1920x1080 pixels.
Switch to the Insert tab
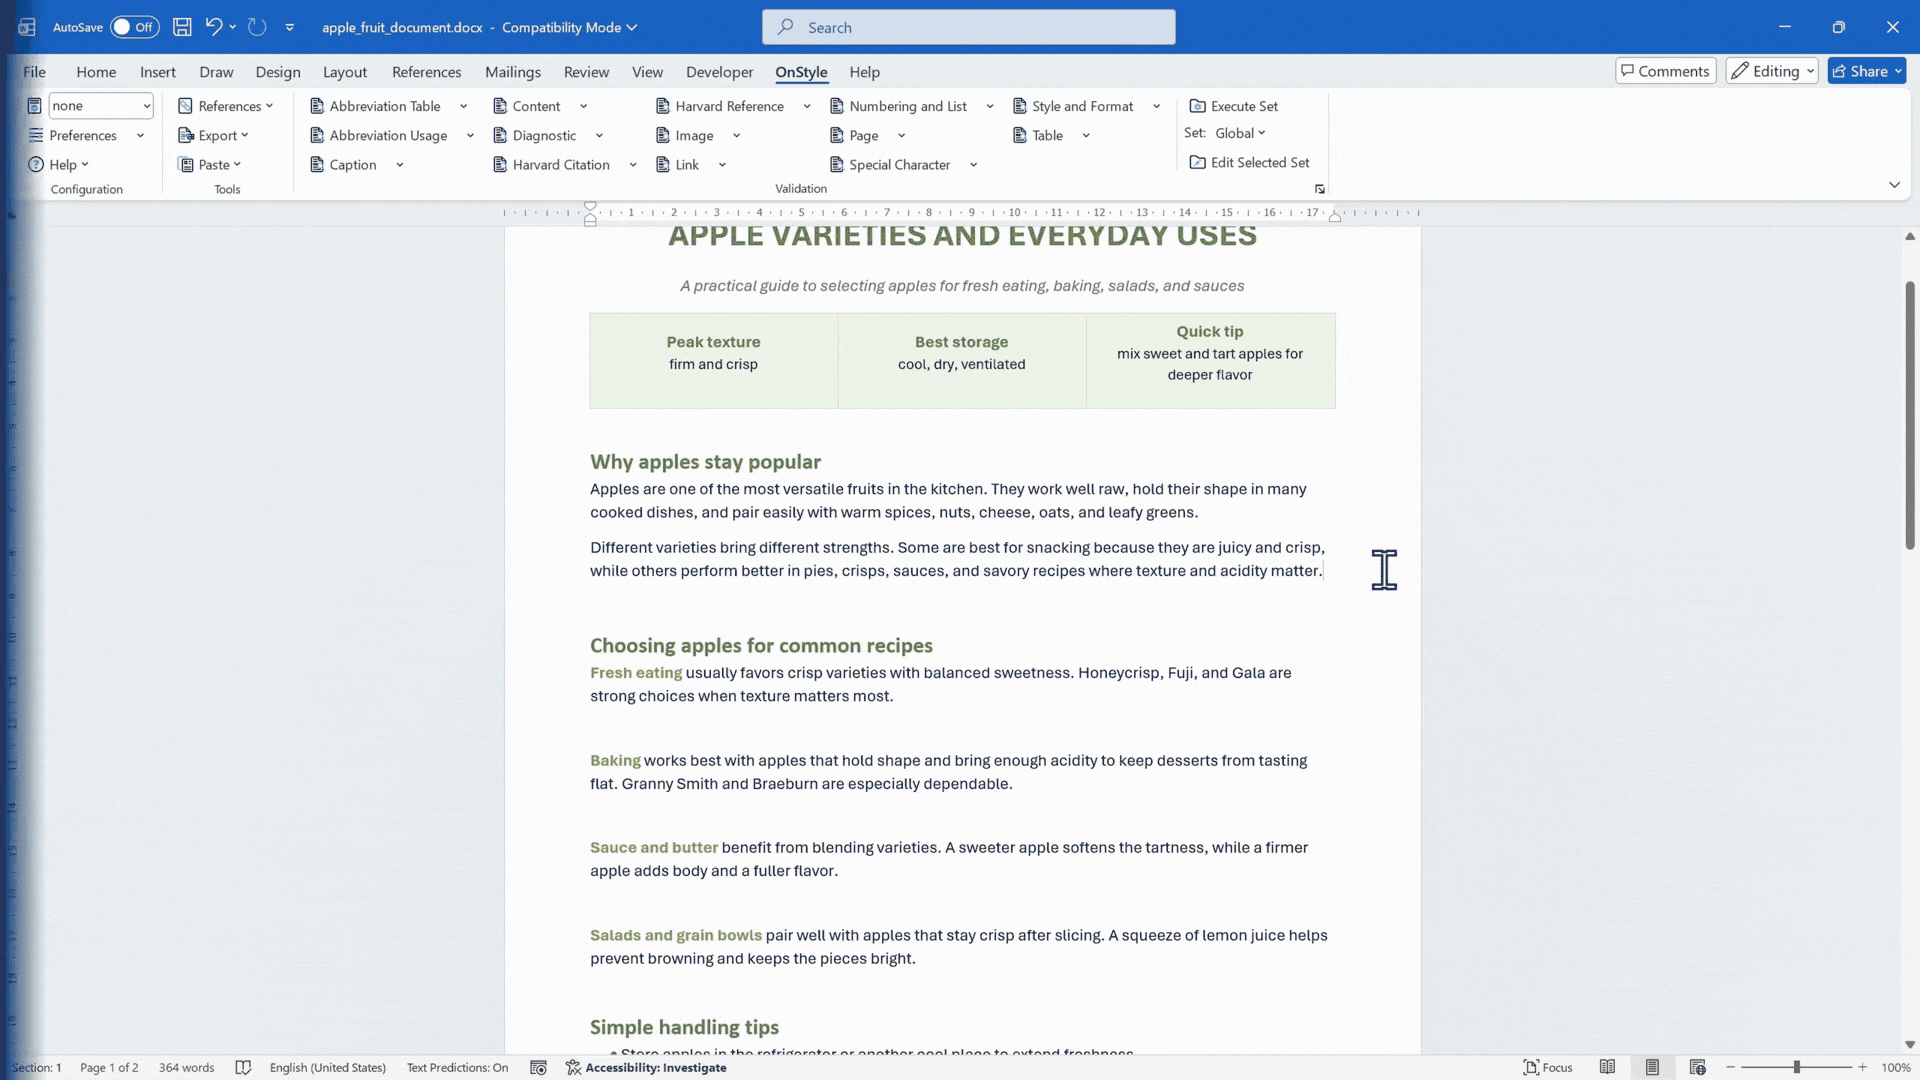pyautogui.click(x=158, y=72)
